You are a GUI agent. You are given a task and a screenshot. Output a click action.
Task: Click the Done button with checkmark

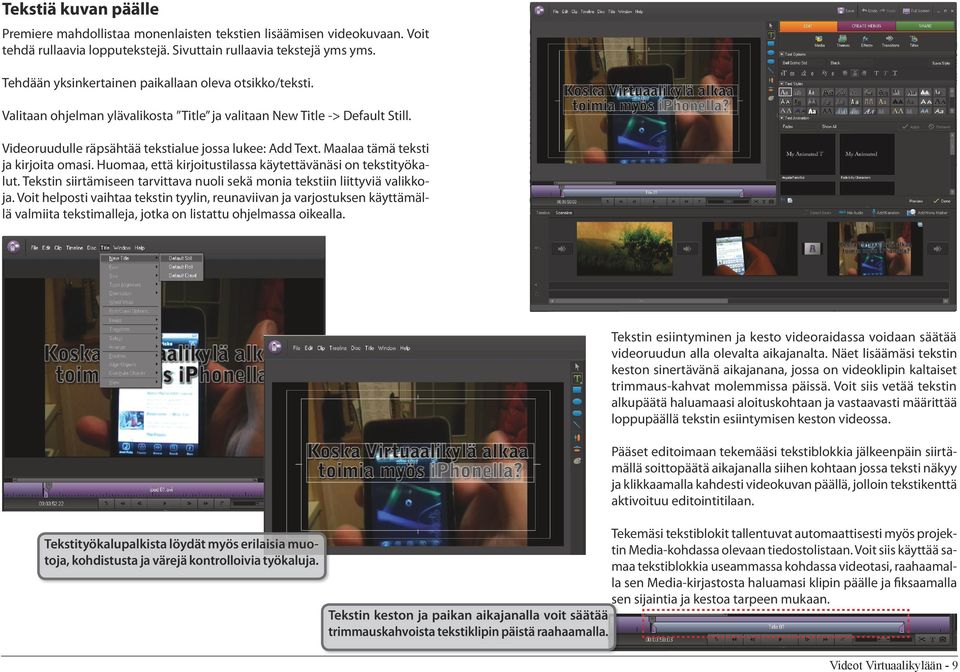pos(942,201)
